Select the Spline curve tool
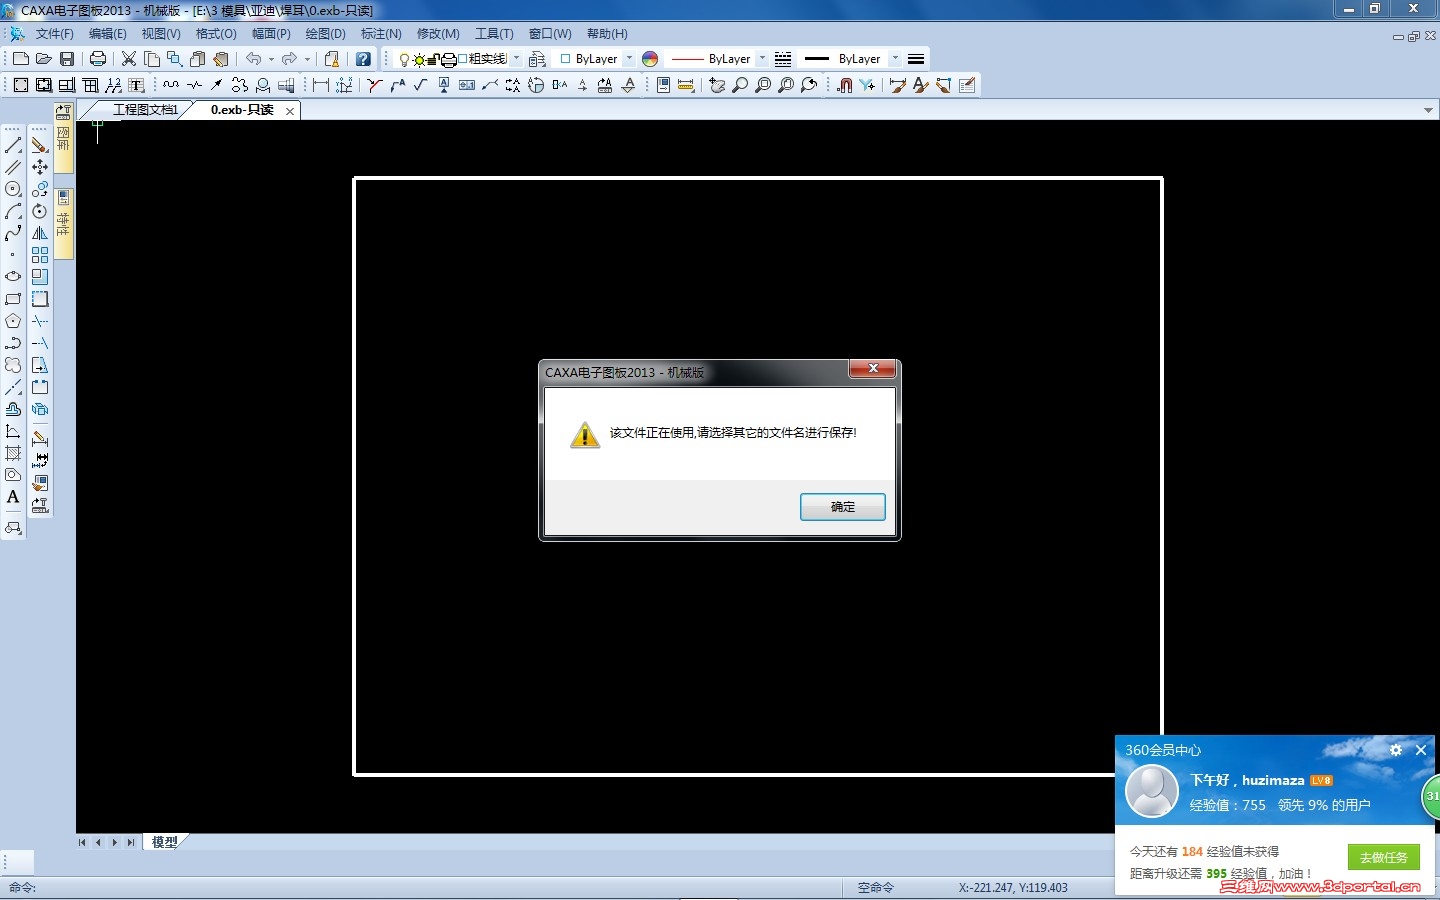Screen dimensions: 1440x900 13,234
